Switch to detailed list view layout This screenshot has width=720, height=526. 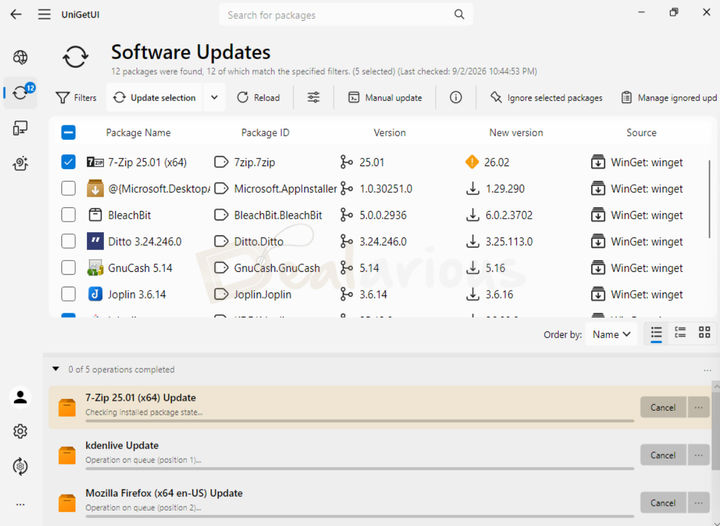680,332
